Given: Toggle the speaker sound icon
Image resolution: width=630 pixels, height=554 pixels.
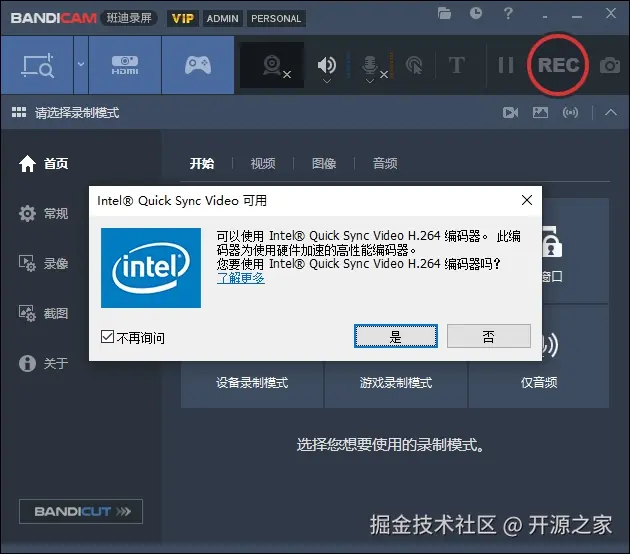Looking at the screenshot, I should 327,64.
